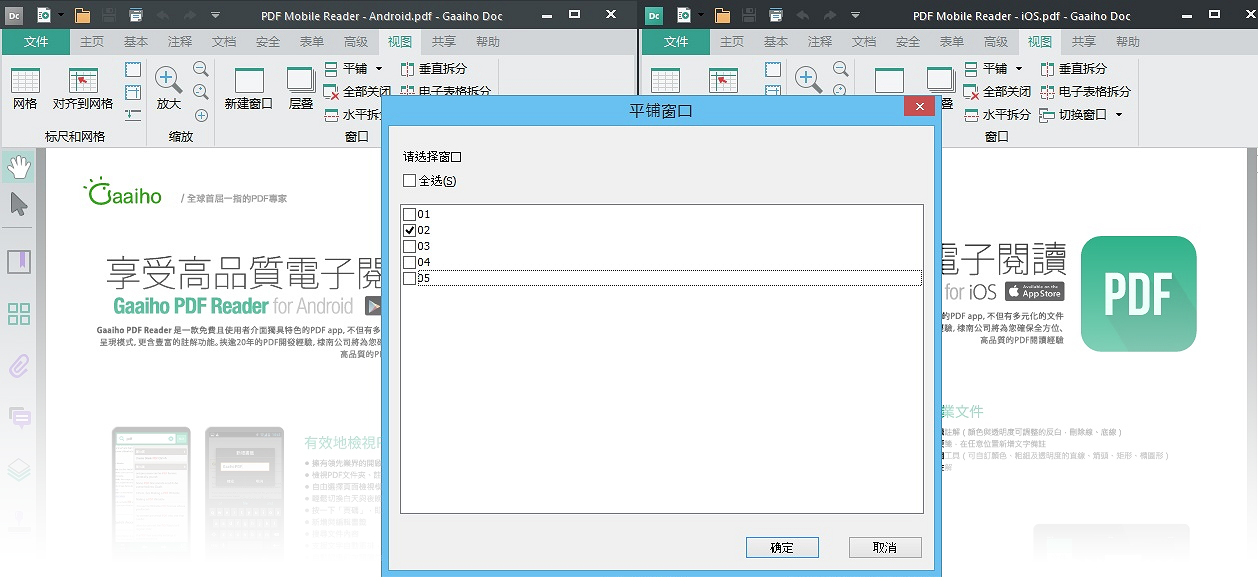Open 帮助 tab in iOS.pdf window
1258x588 pixels.
tap(1128, 42)
